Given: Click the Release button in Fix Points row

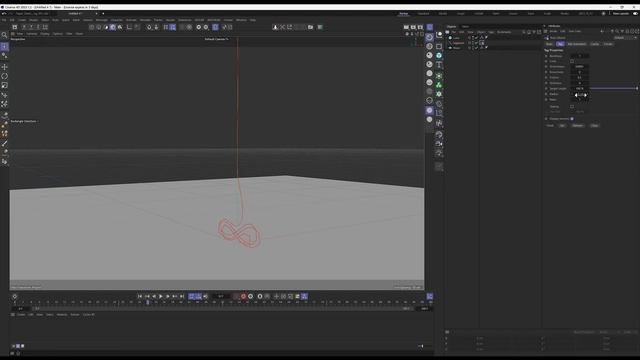Looking at the screenshot, I should [x=577, y=126].
